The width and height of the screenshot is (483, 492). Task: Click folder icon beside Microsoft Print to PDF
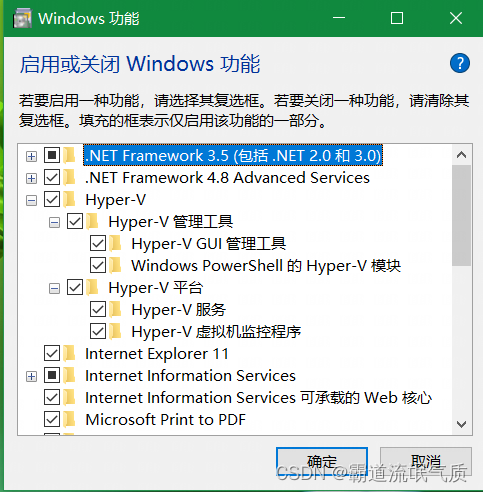pyautogui.click(x=70, y=419)
